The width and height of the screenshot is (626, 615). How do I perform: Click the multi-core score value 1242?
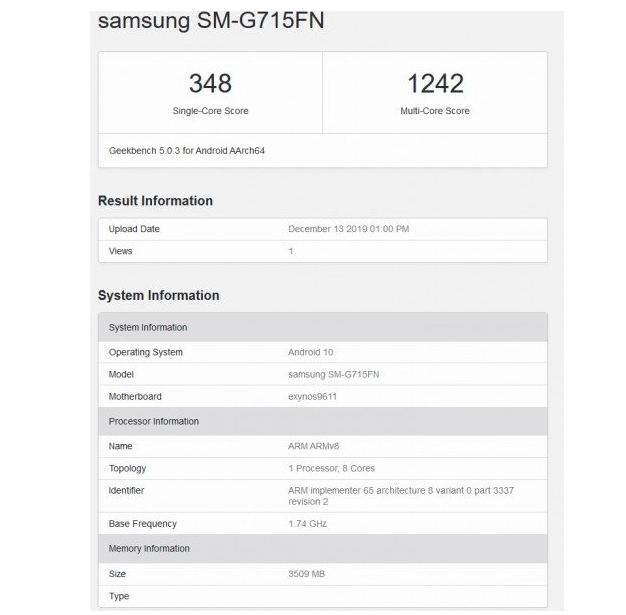pos(435,83)
